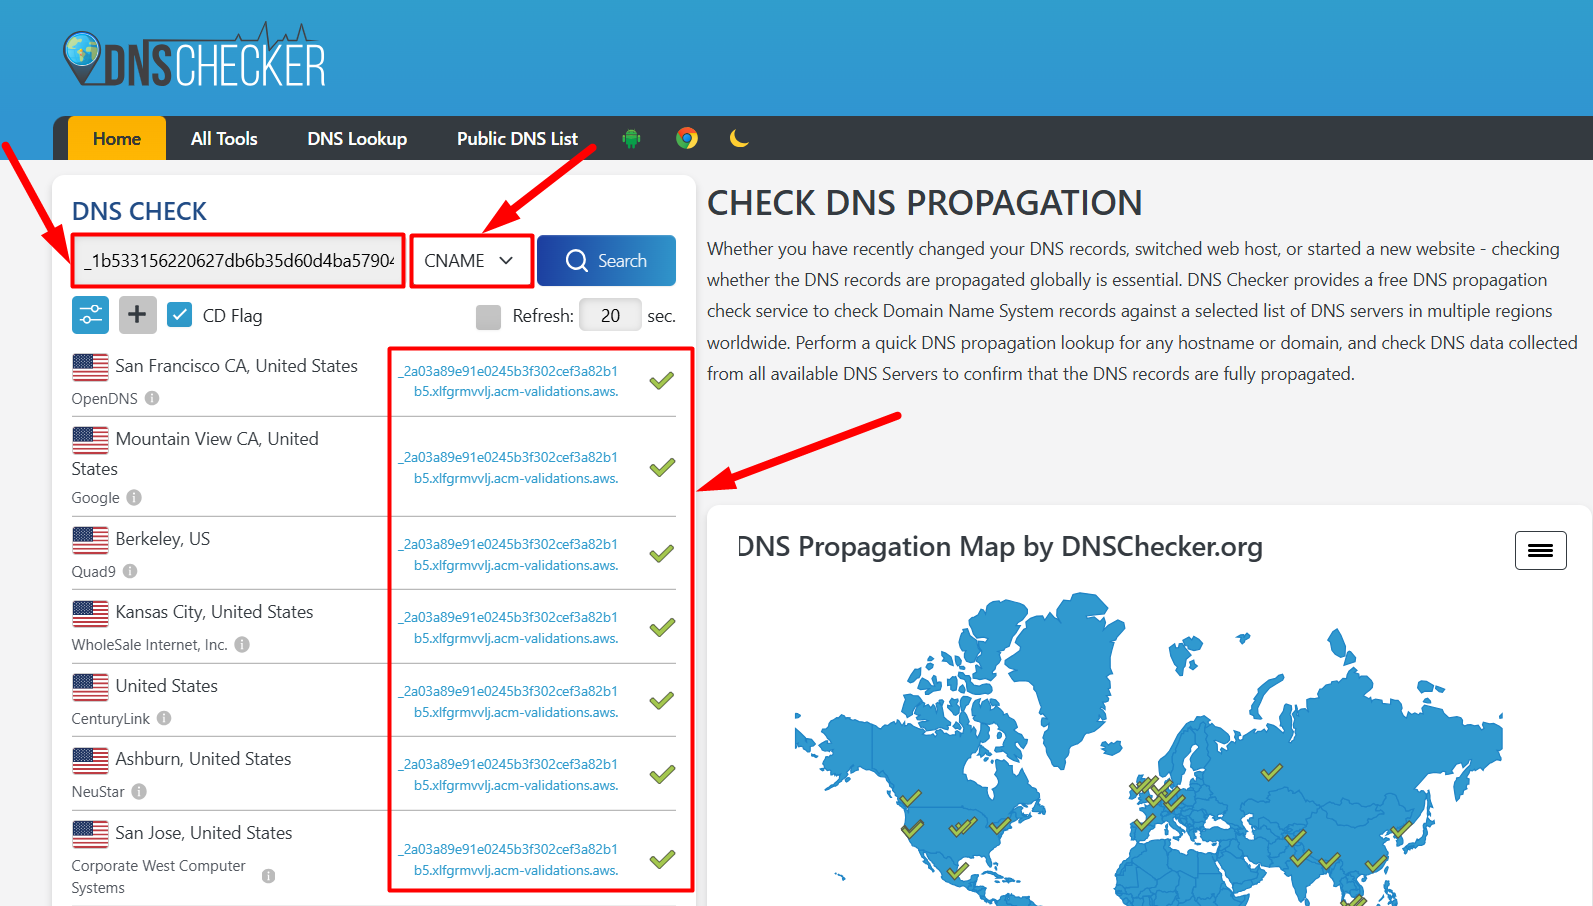Show info for NeuStar server
The width and height of the screenshot is (1593, 906).
point(139,791)
